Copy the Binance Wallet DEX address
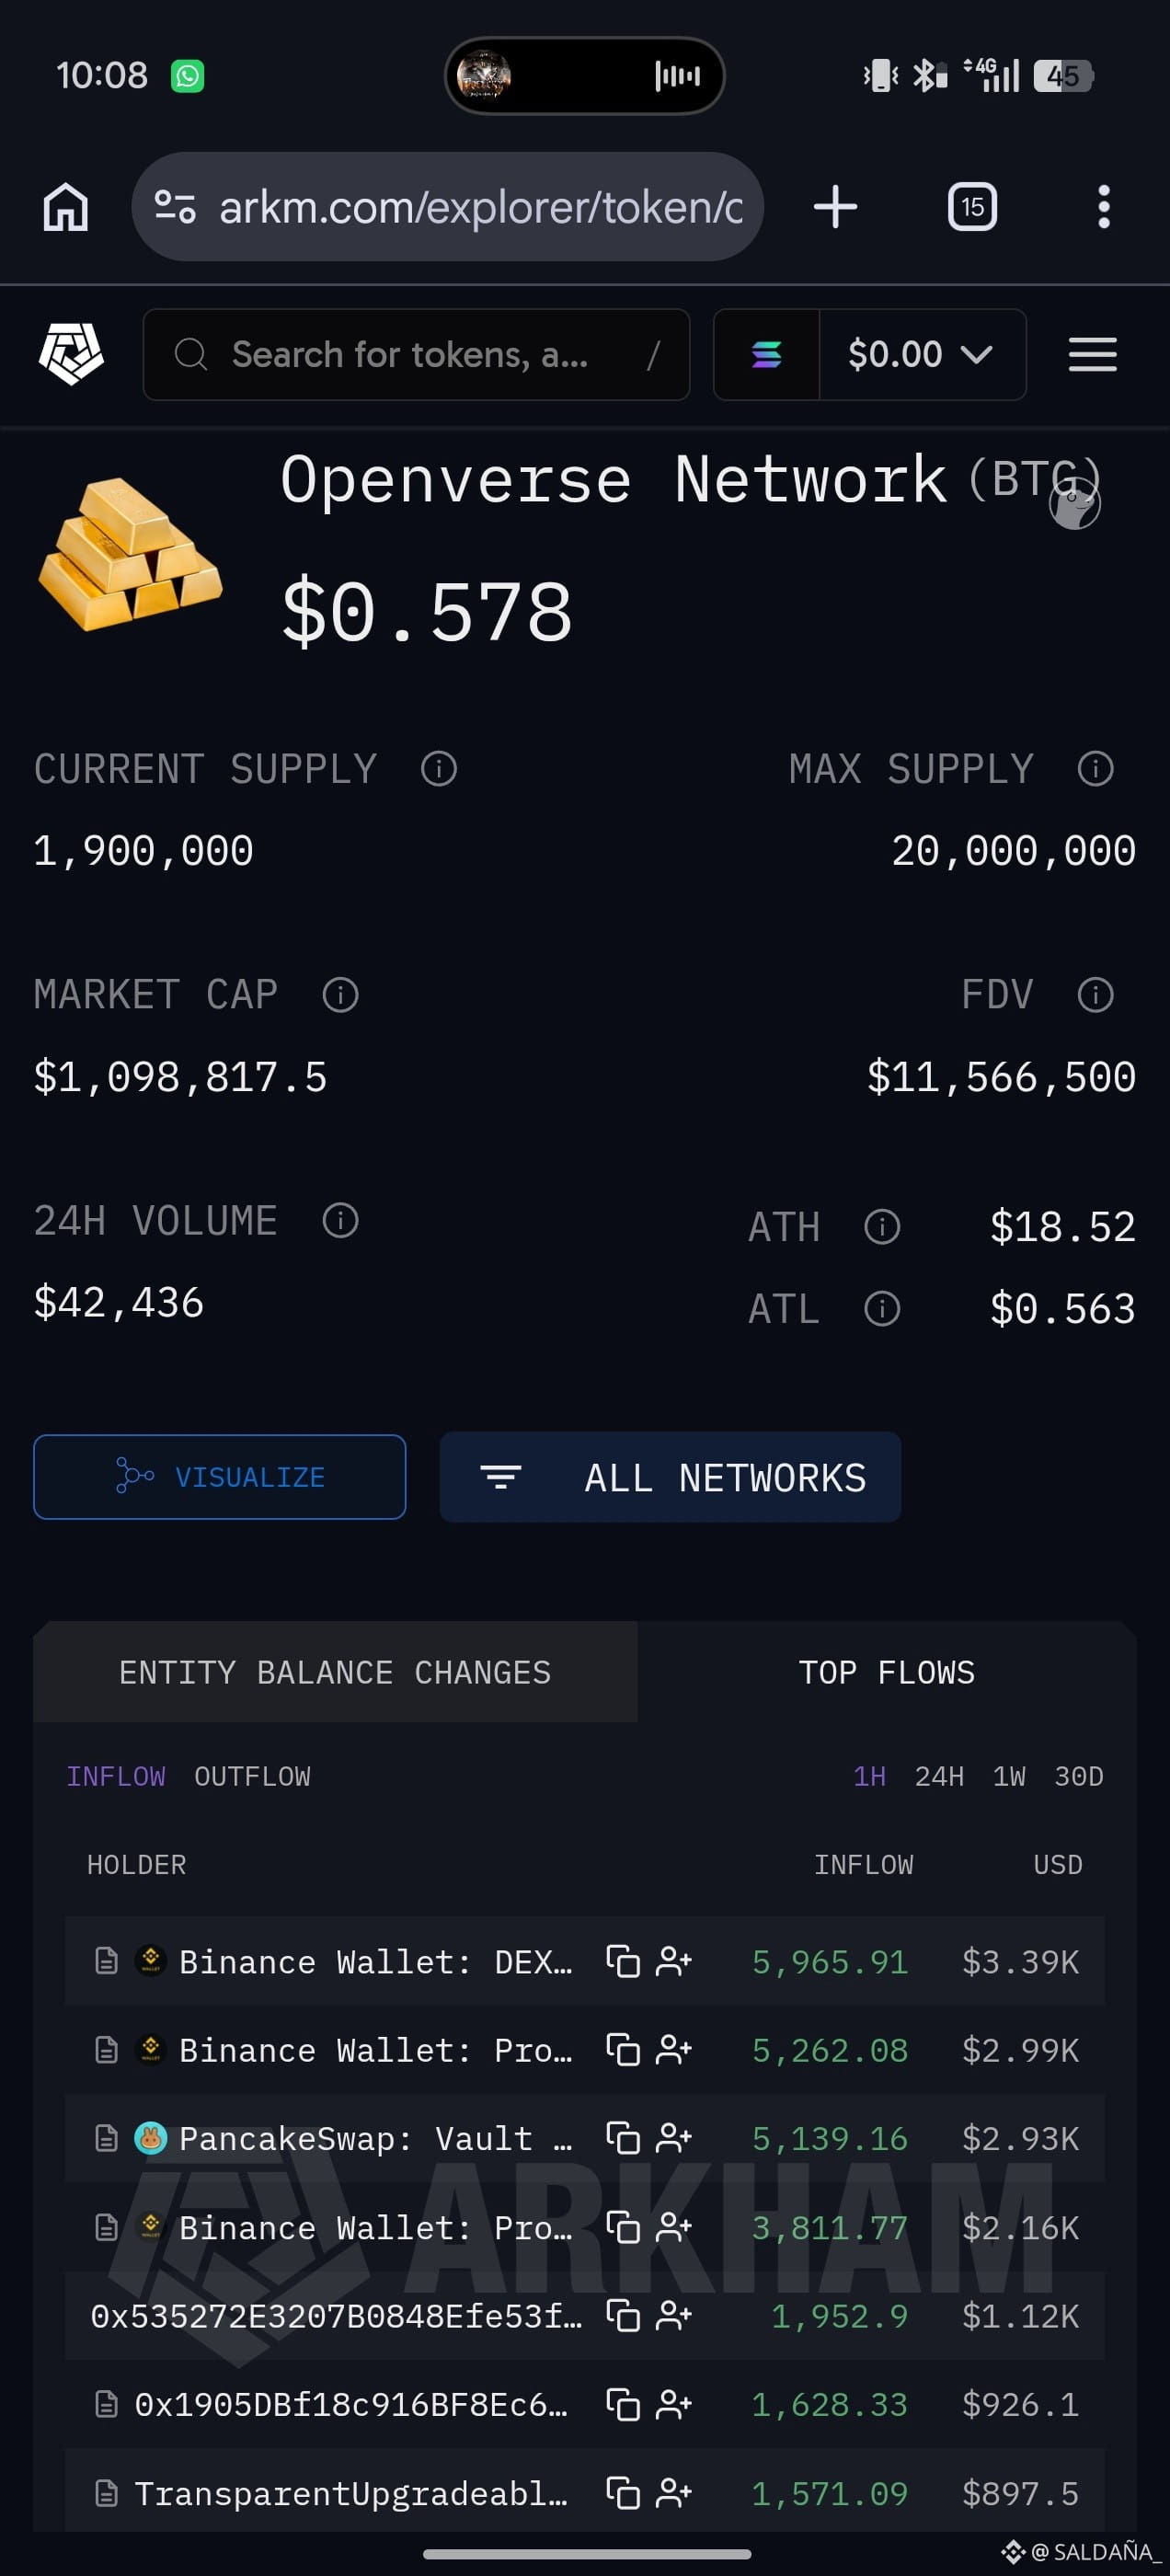The height and width of the screenshot is (2576, 1170). click(x=622, y=1961)
